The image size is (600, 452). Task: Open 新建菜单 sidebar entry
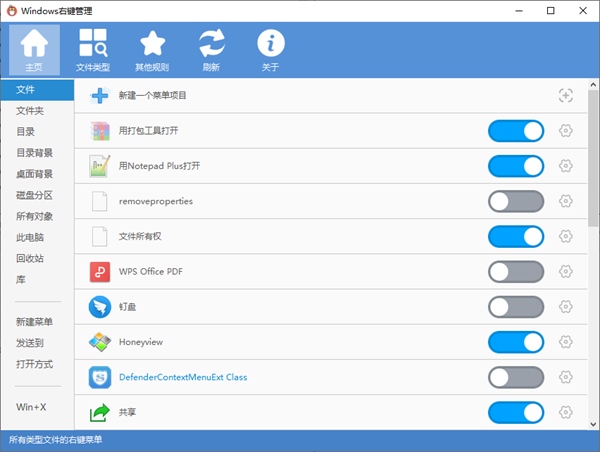click(x=38, y=322)
